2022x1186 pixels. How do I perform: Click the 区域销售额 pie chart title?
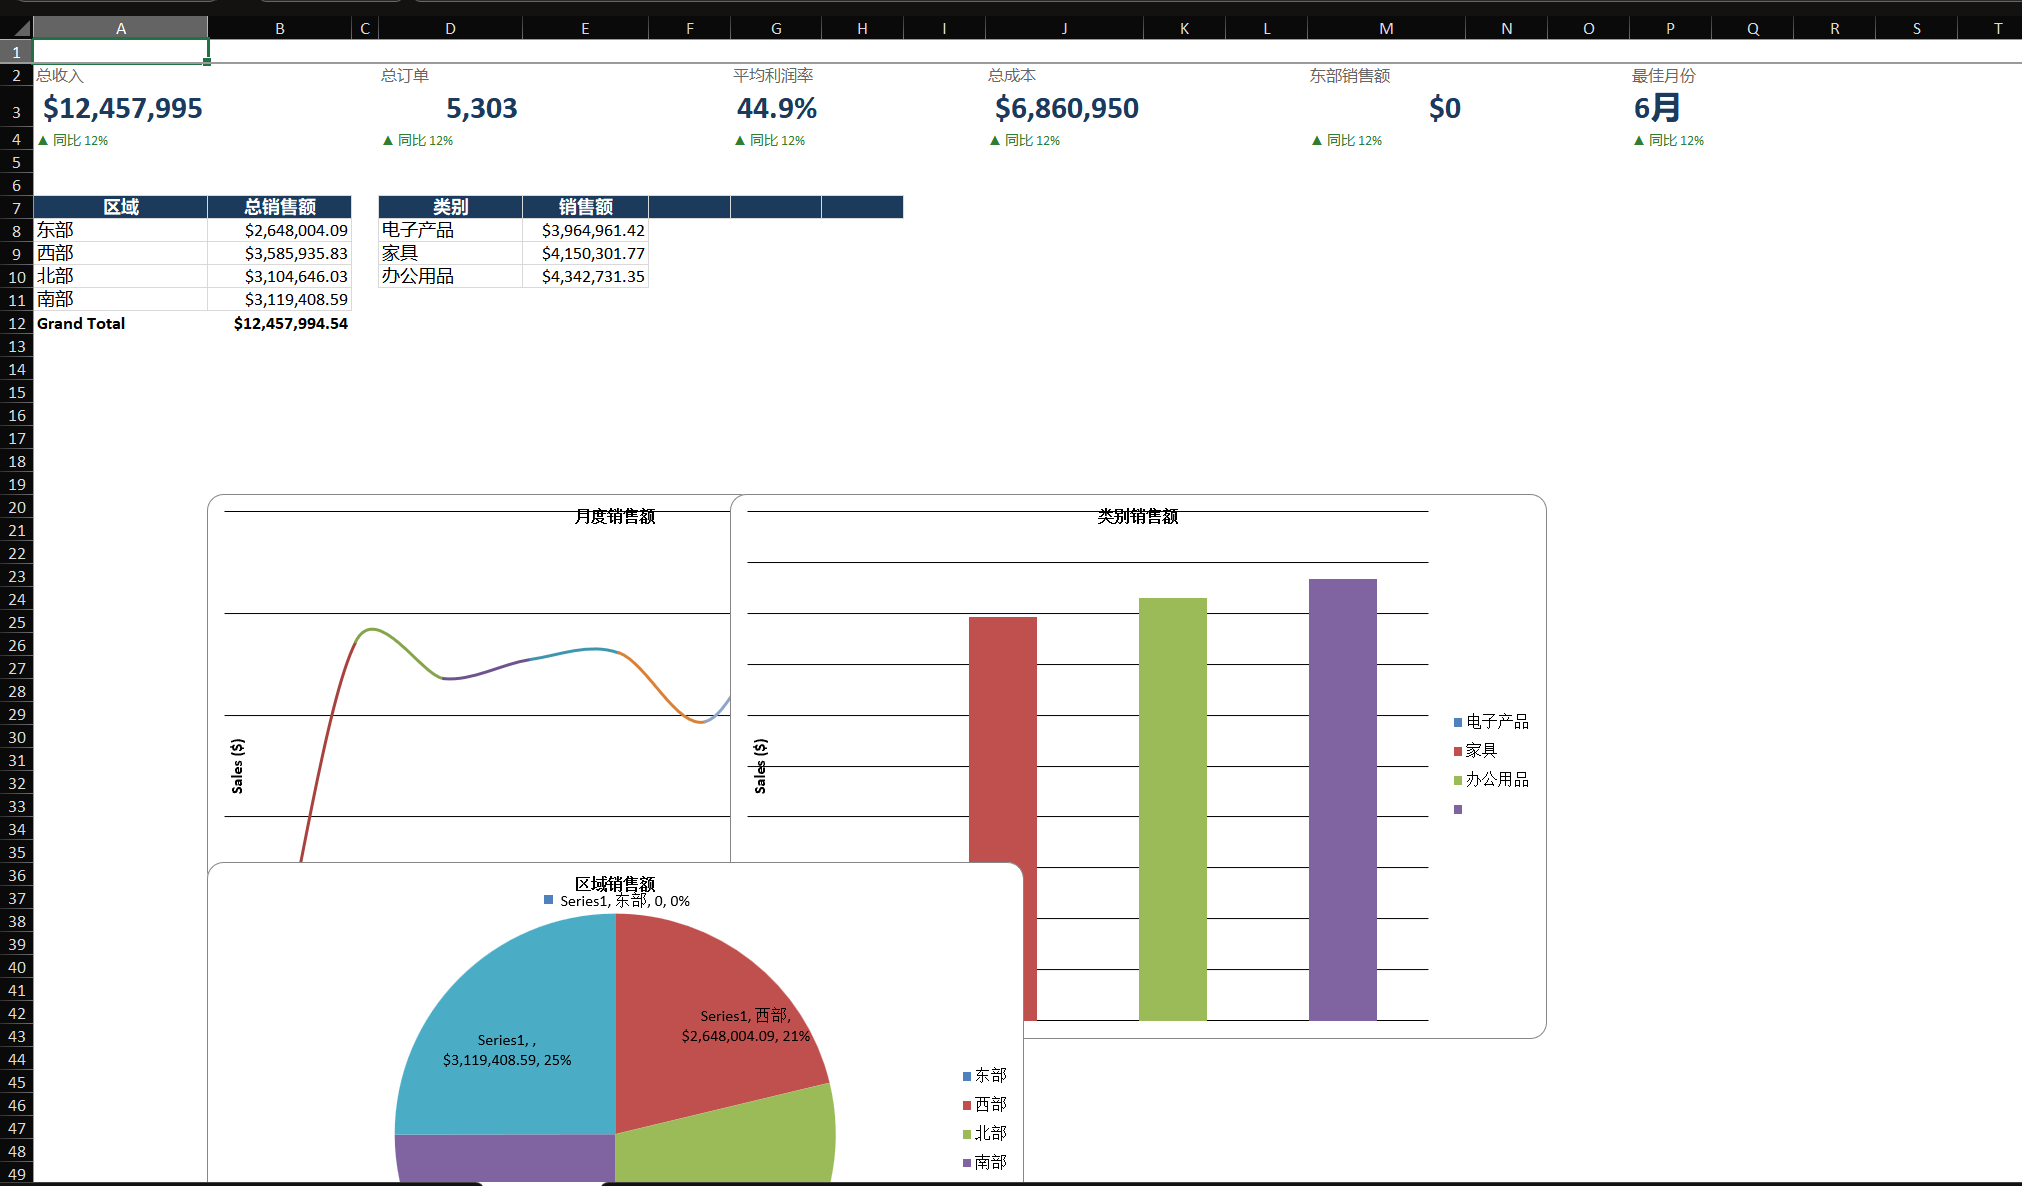614,884
